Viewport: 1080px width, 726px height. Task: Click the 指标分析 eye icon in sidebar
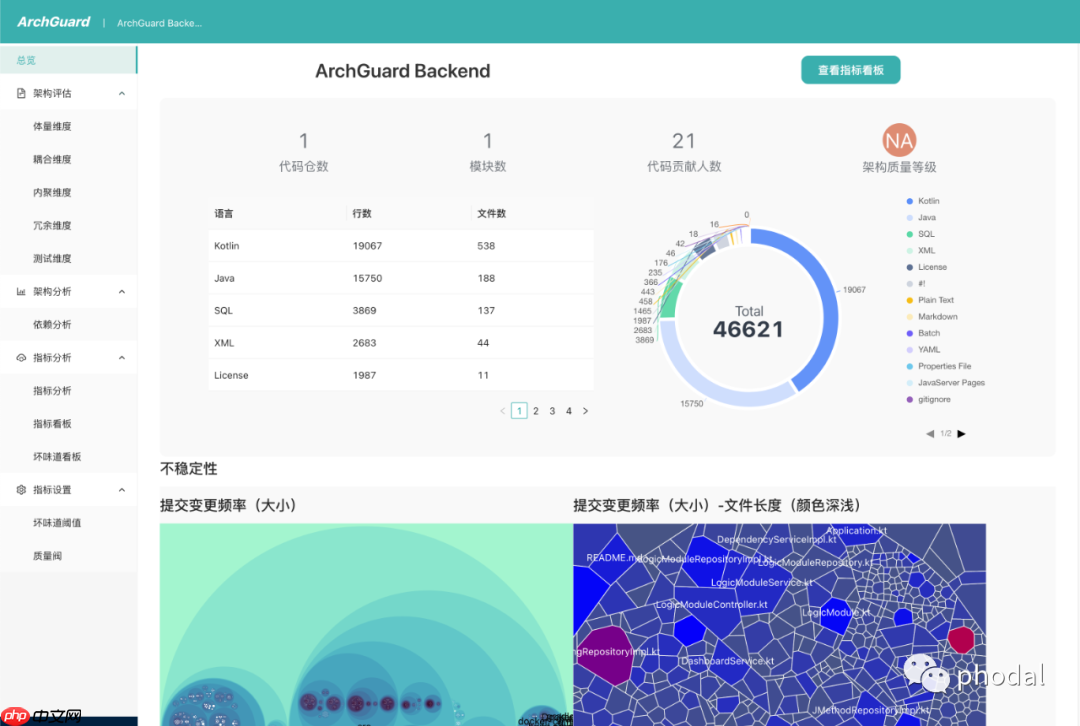[22, 357]
